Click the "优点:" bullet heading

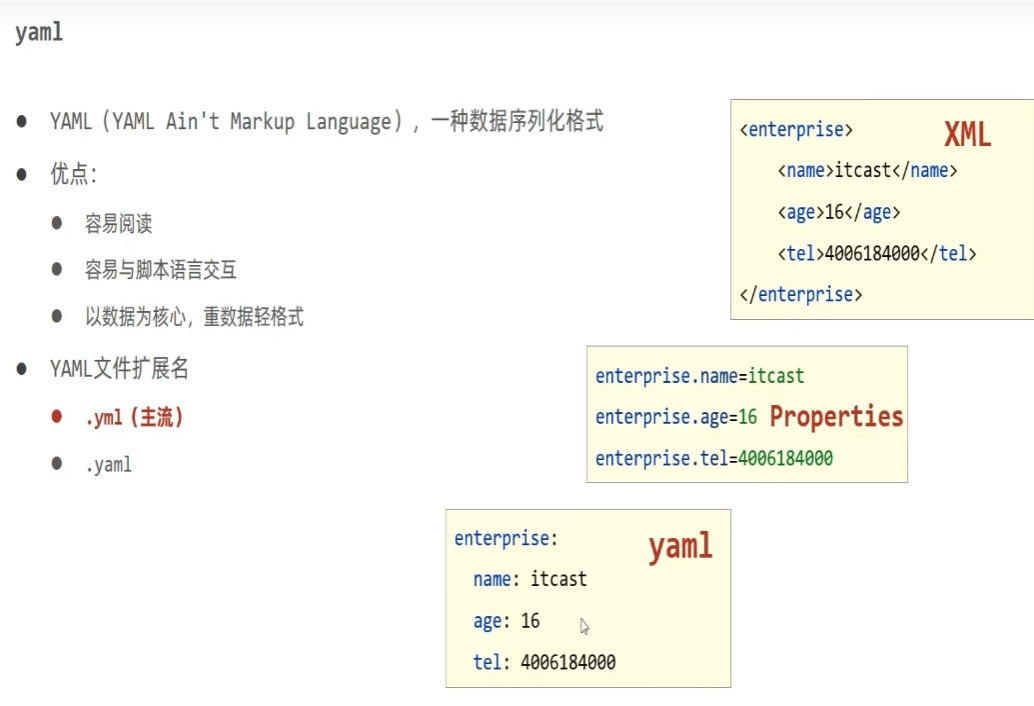(73, 175)
